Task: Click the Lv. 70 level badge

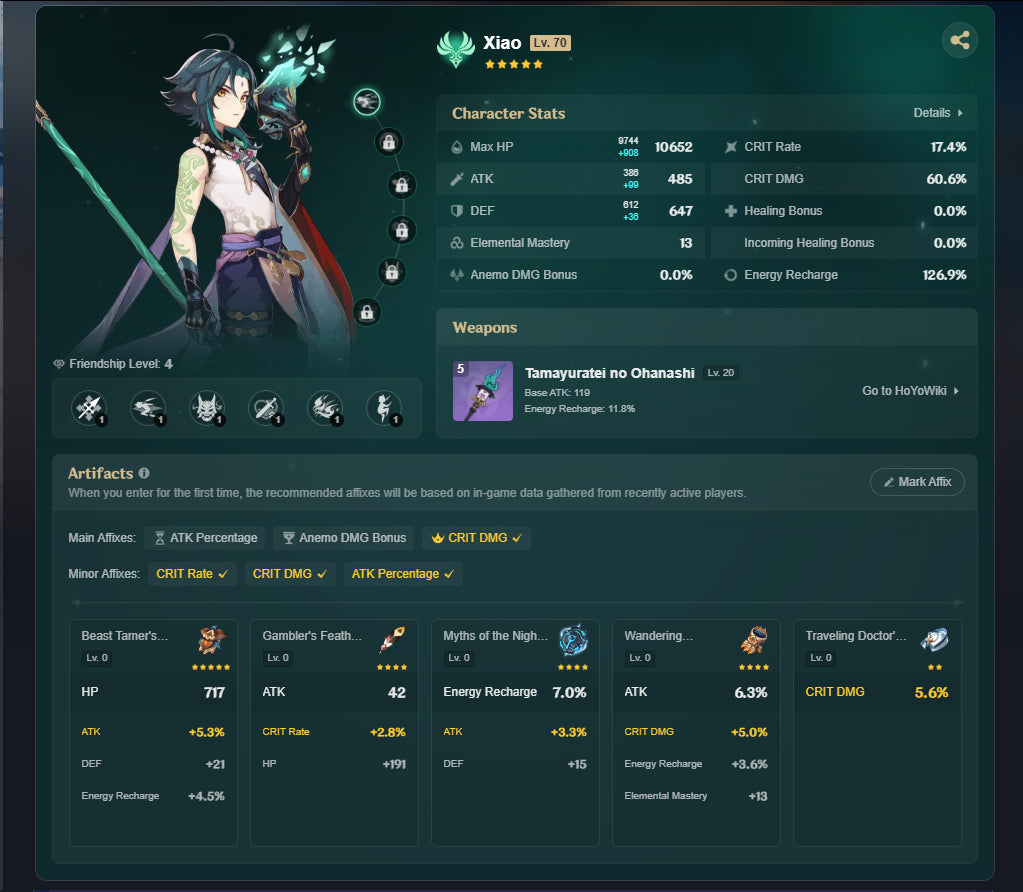Action: click(x=551, y=43)
